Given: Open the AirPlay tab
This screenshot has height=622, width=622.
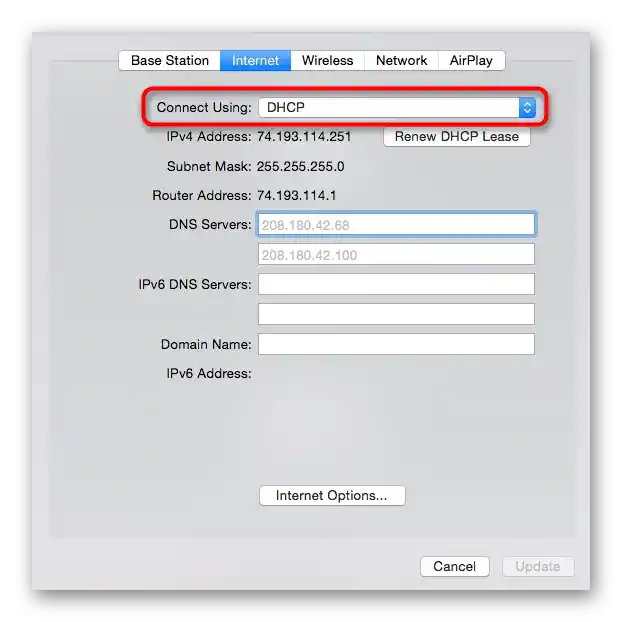Looking at the screenshot, I should 471,61.
